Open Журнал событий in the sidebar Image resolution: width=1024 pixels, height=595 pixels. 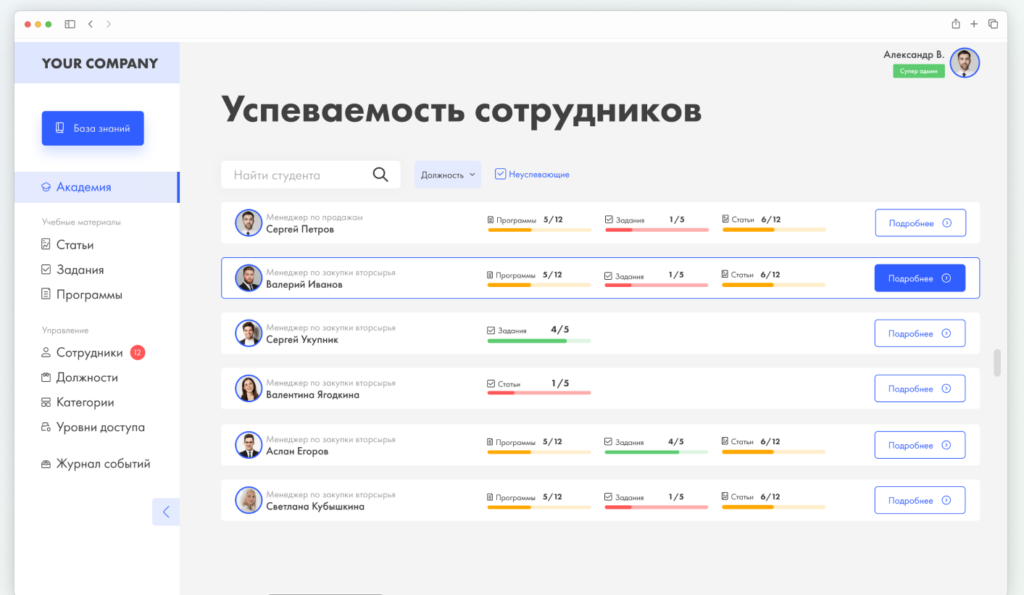(95, 464)
